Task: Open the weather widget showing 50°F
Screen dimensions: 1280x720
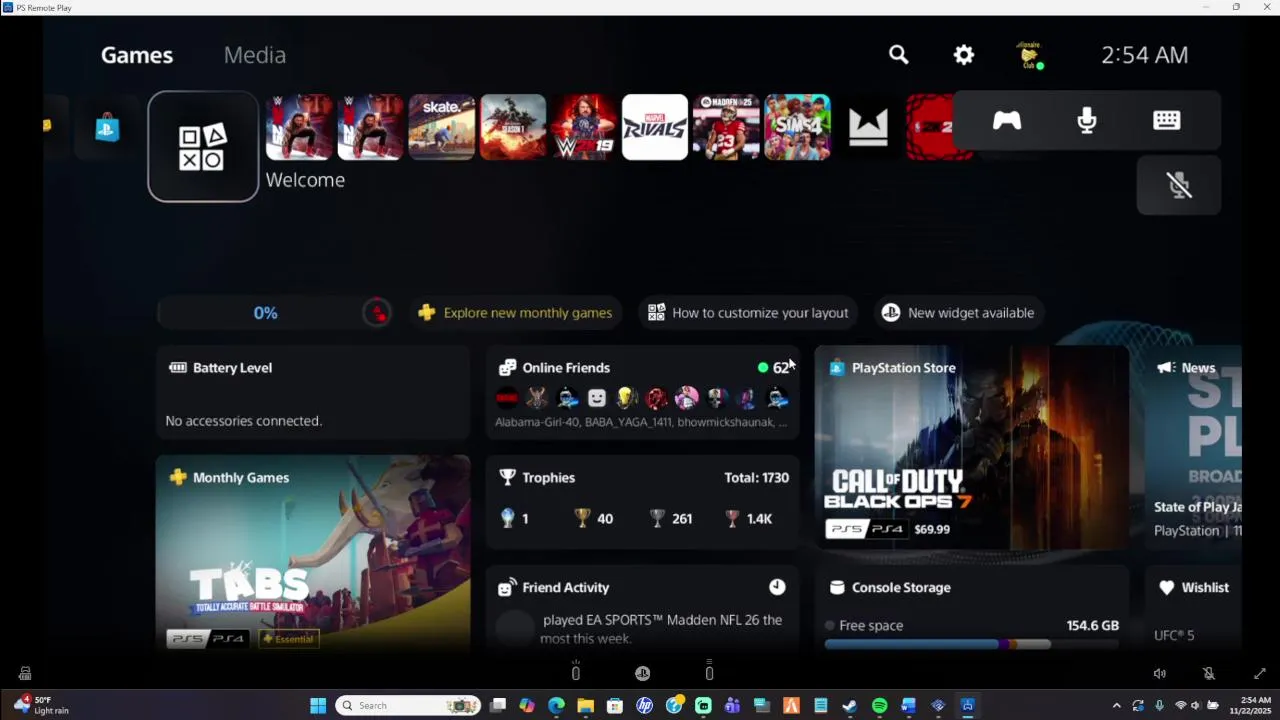Action: [42, 705]
